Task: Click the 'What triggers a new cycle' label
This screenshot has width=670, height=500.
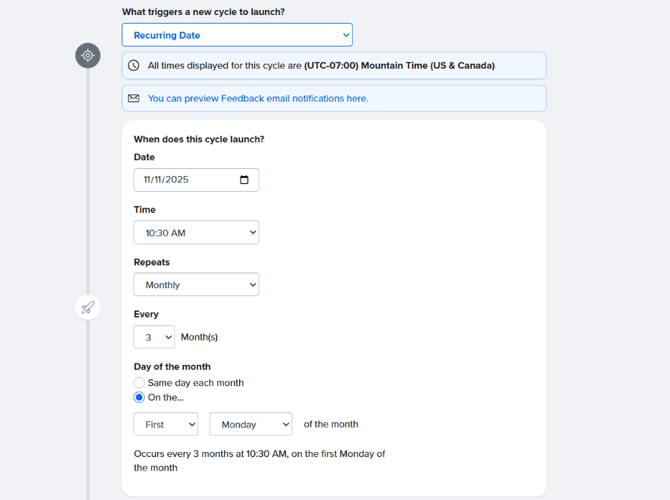Action: pyautogui.click(x=203, y=12)
